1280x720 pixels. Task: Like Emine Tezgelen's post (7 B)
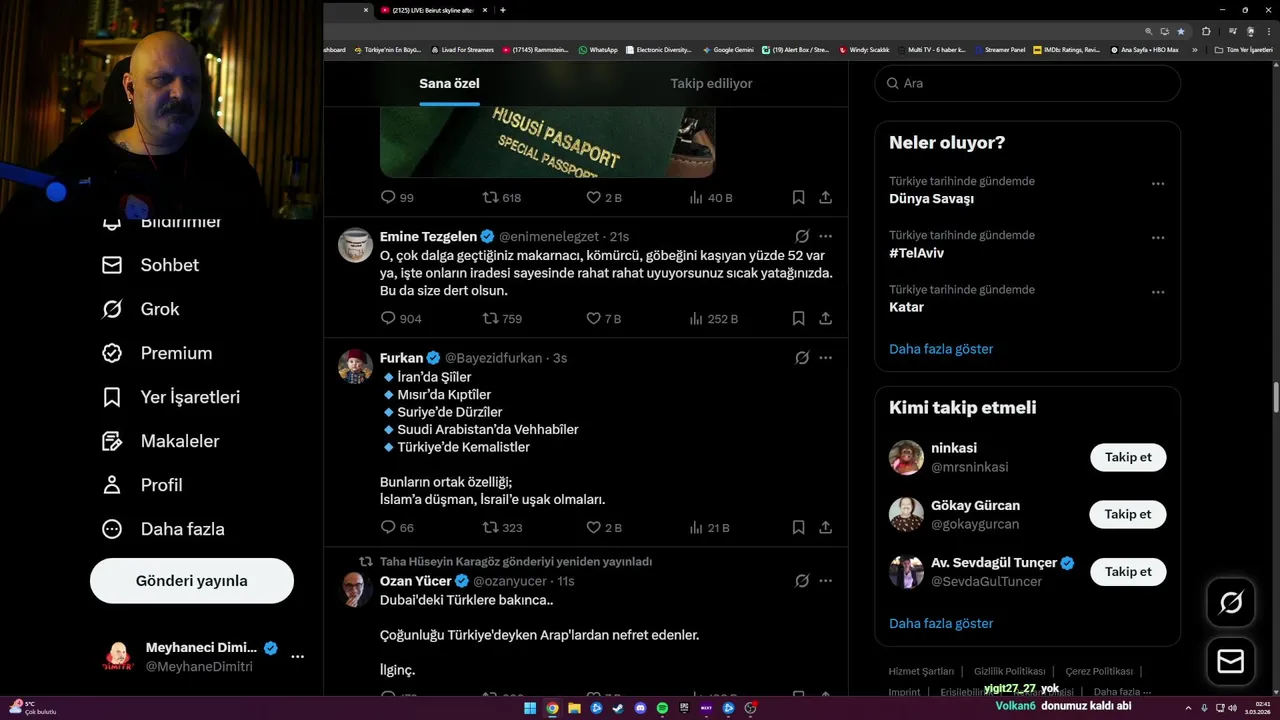[604, 319]
